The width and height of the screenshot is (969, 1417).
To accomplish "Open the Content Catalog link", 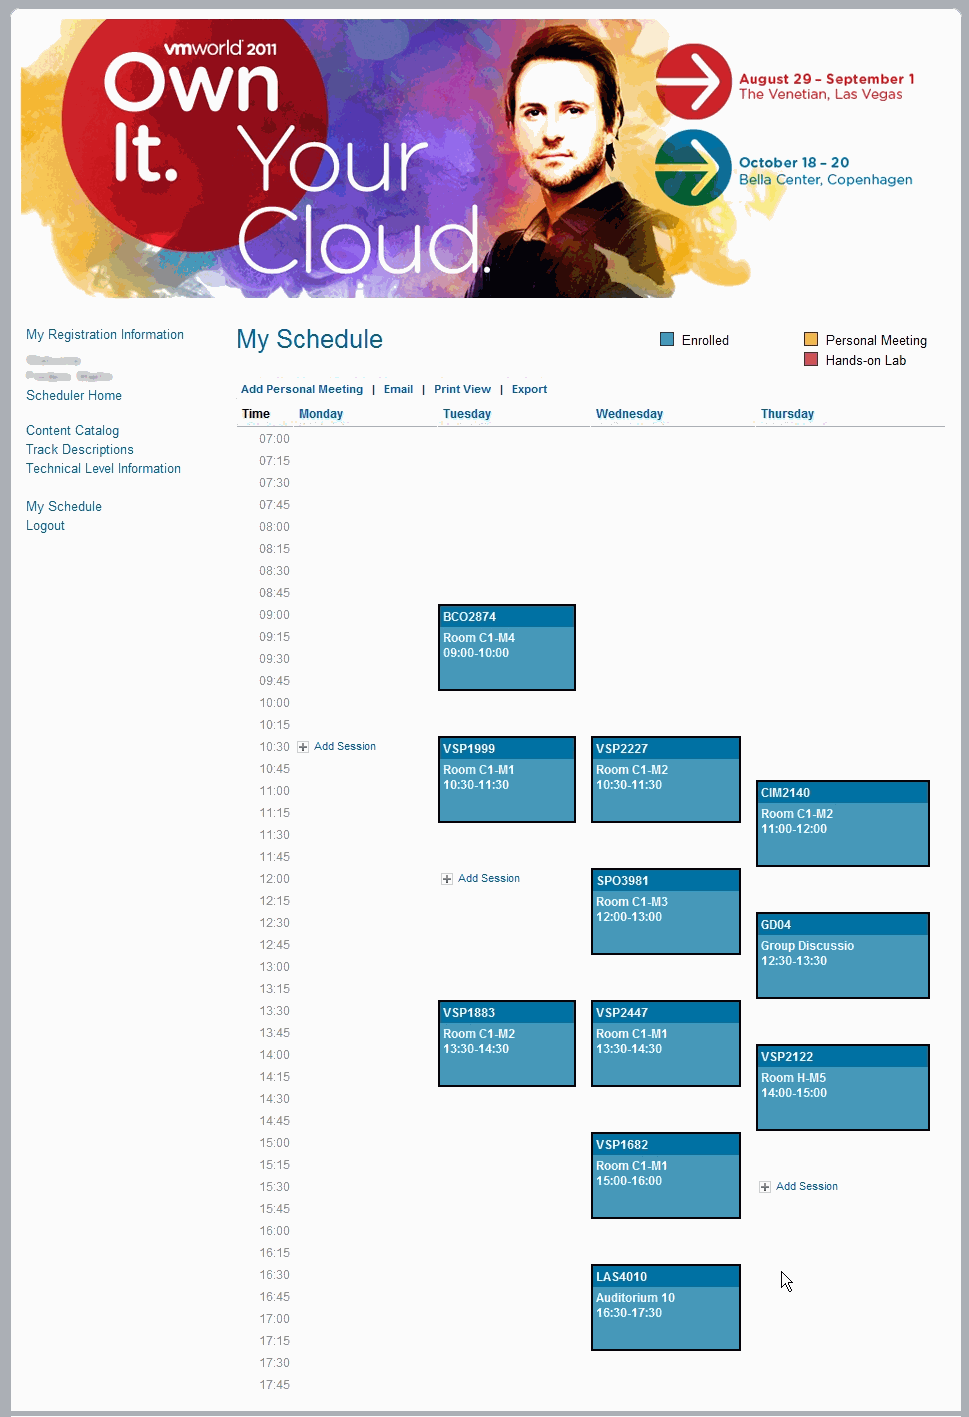I will 72,431.
